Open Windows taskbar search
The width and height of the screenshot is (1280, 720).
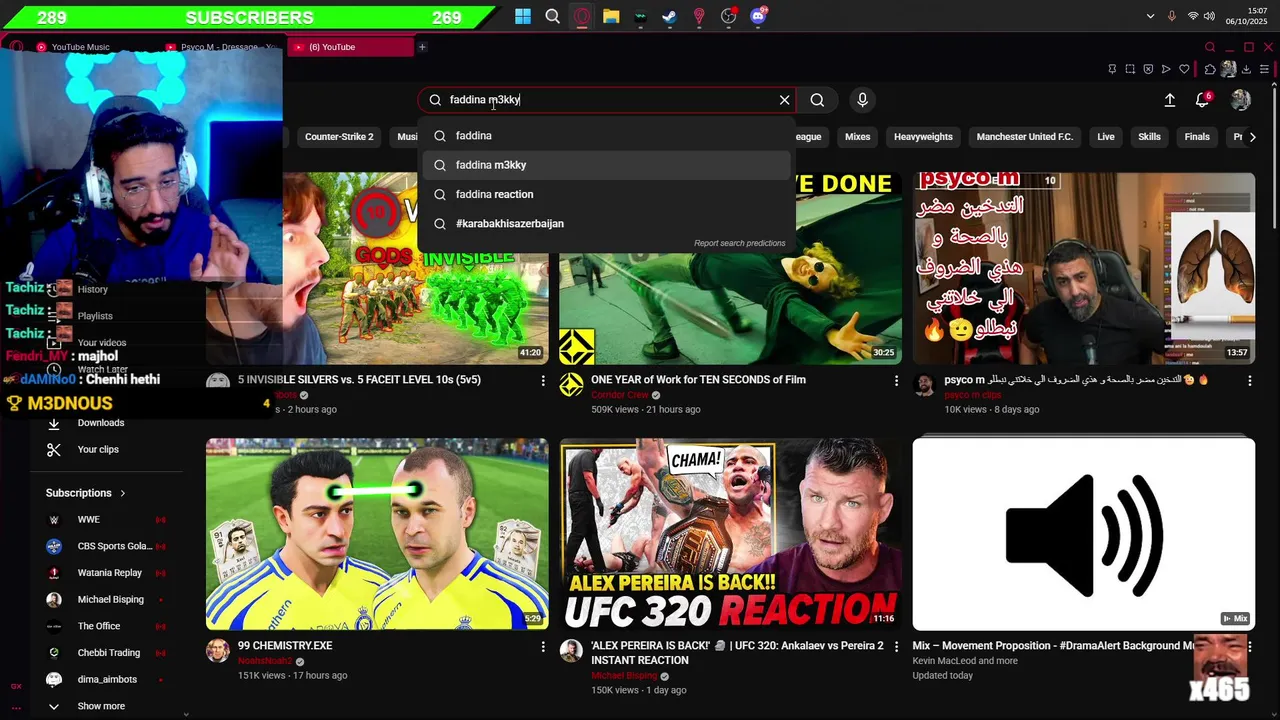[552, 16]
